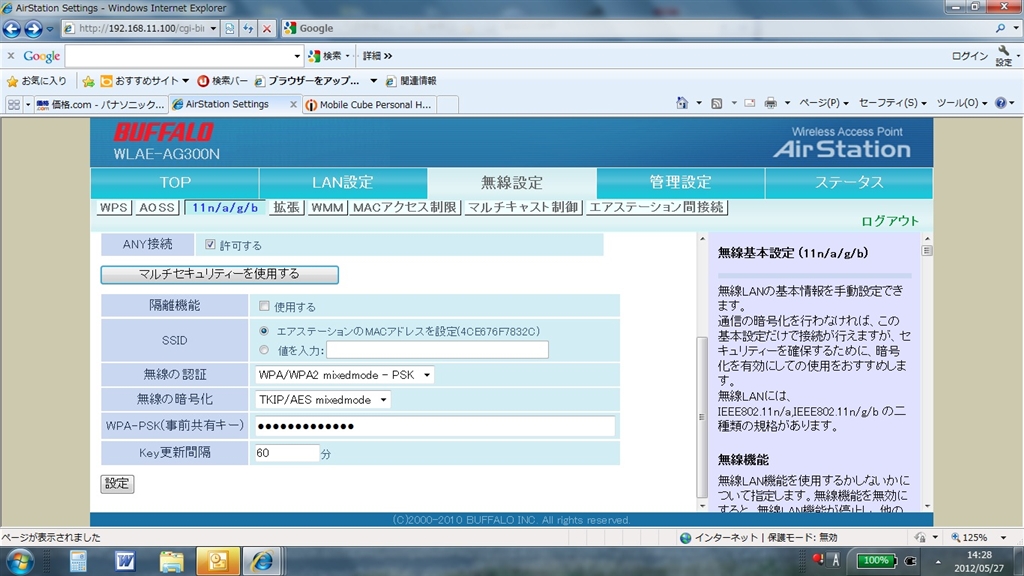Open the ステータス tab

click(x=848, y=182)
